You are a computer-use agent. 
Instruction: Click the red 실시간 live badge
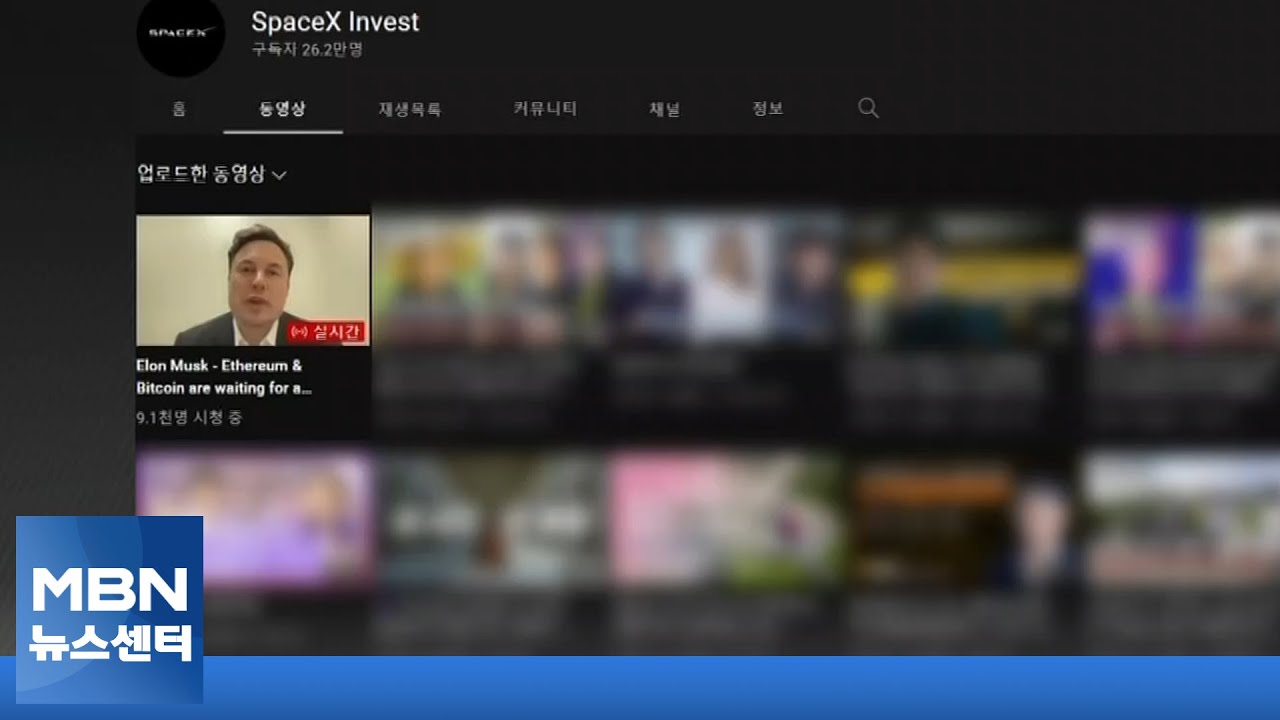click(x=326, y=332)
